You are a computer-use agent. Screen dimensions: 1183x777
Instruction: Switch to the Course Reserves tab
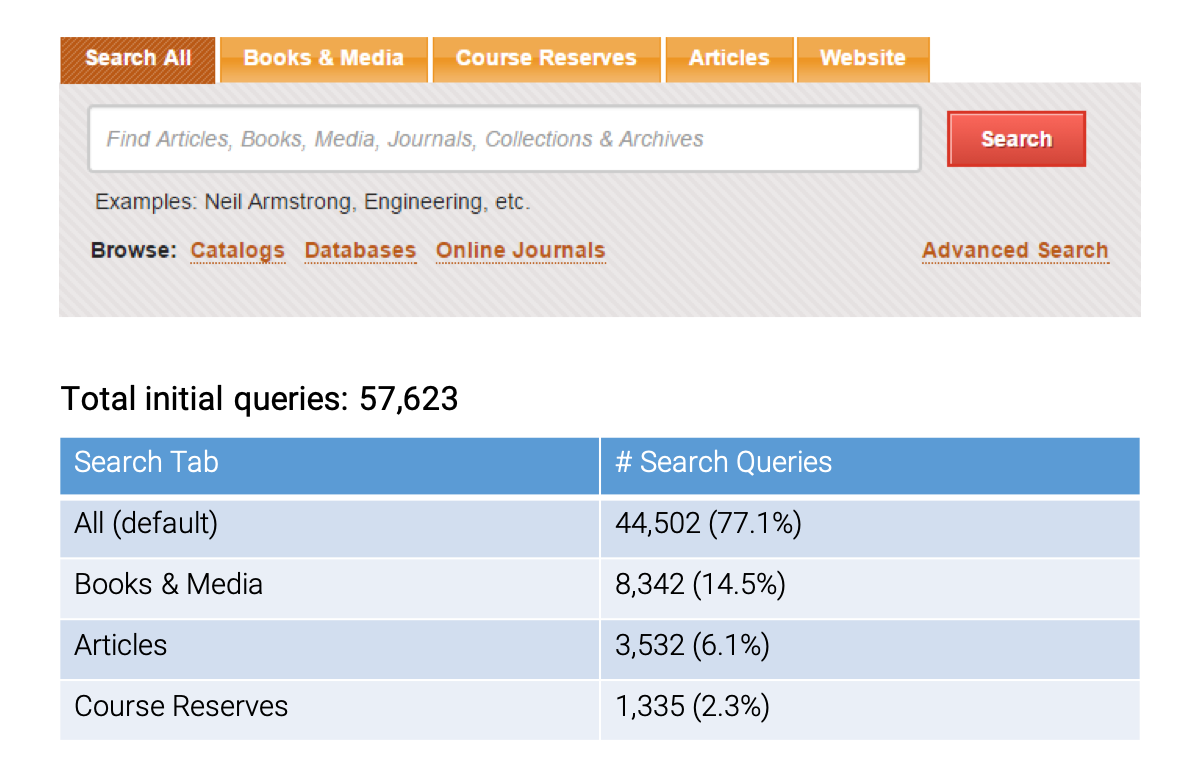click(x=546, y=59)
